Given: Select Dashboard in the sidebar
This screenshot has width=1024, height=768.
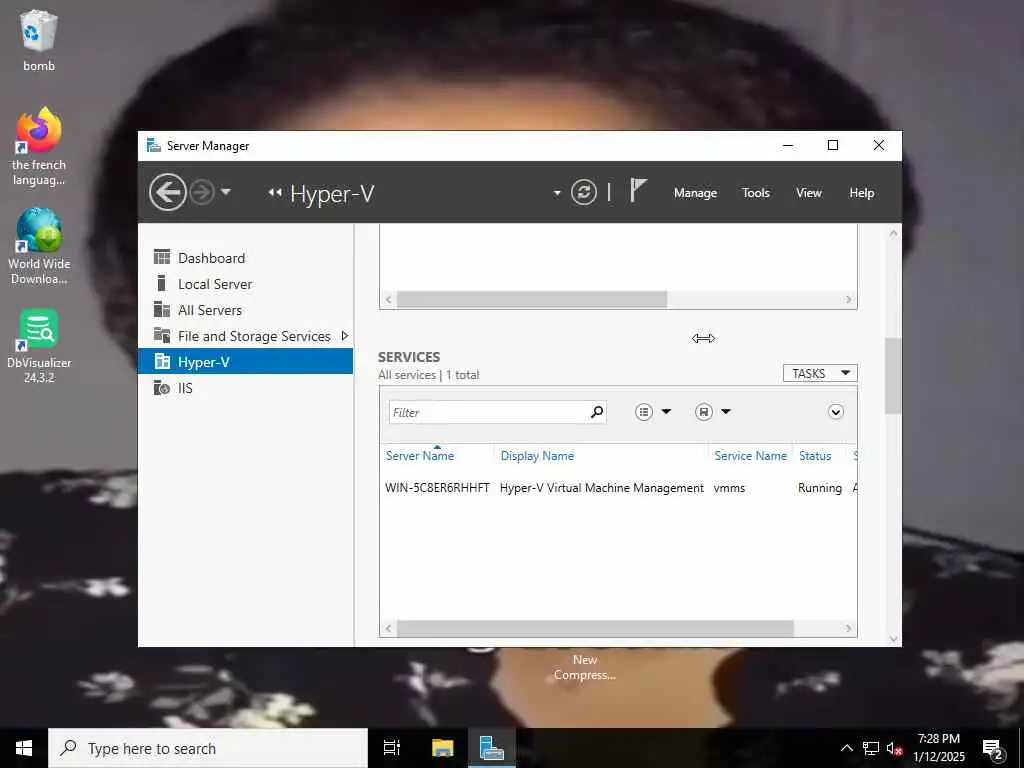Looking at the screenshot, I should [x=246, y=257].
